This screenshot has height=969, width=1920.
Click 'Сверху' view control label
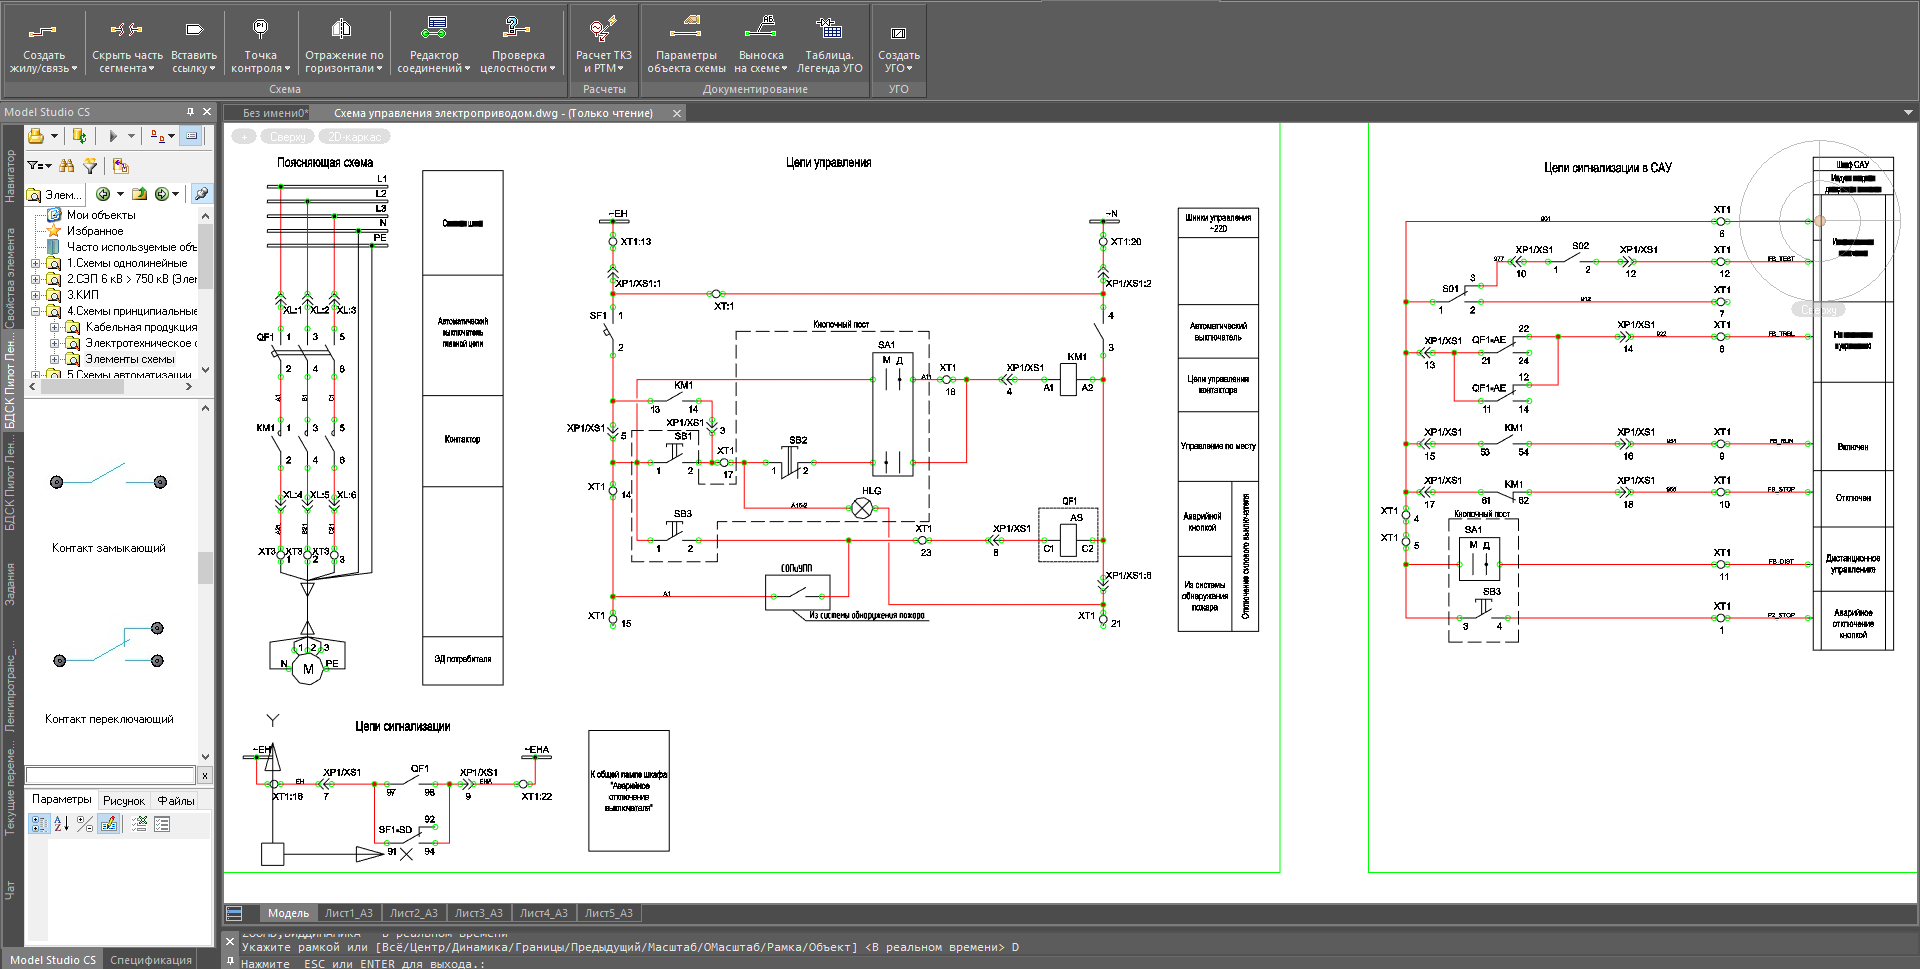click(x=287, y=137)
